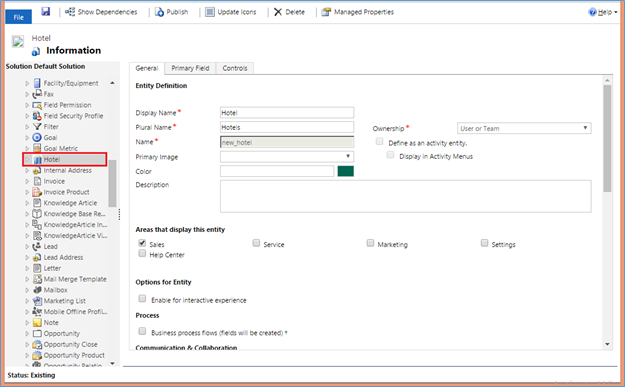Click the Show Dependencies icon
Screen dimensions: 625x387
coord(70,12)
